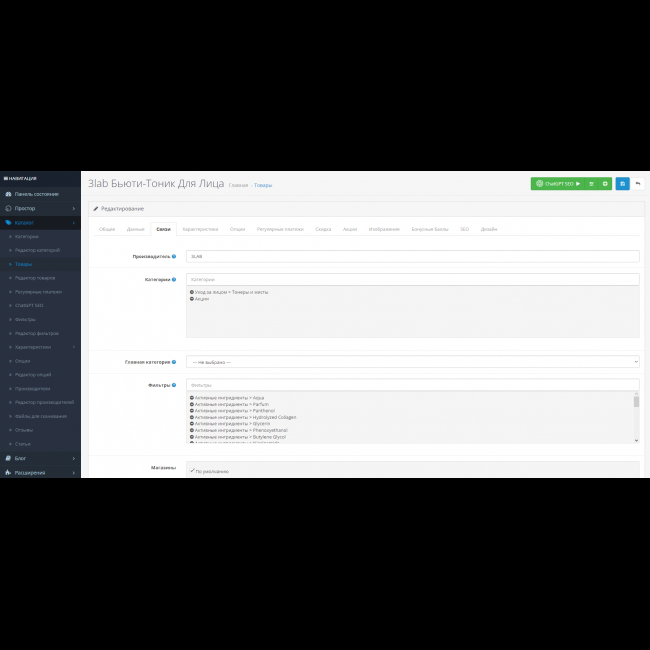Remove category 'Уход за лицом > Тонеры и мисты'
This screenshot has height=650, width=650.
tap(191, 292)
